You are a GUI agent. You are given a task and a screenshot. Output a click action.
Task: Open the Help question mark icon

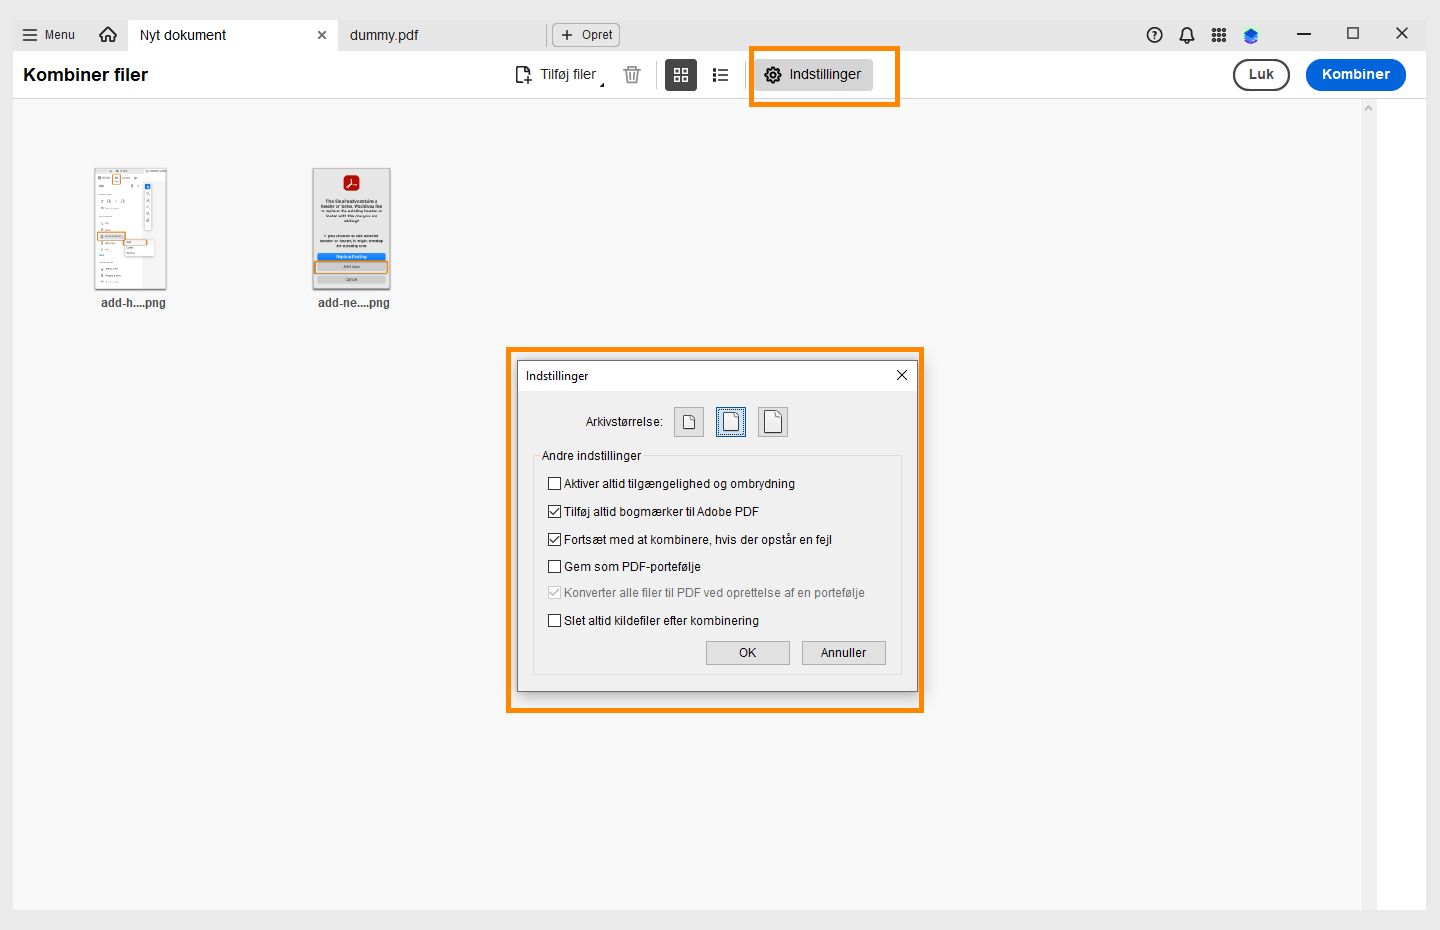(1155, 35)
